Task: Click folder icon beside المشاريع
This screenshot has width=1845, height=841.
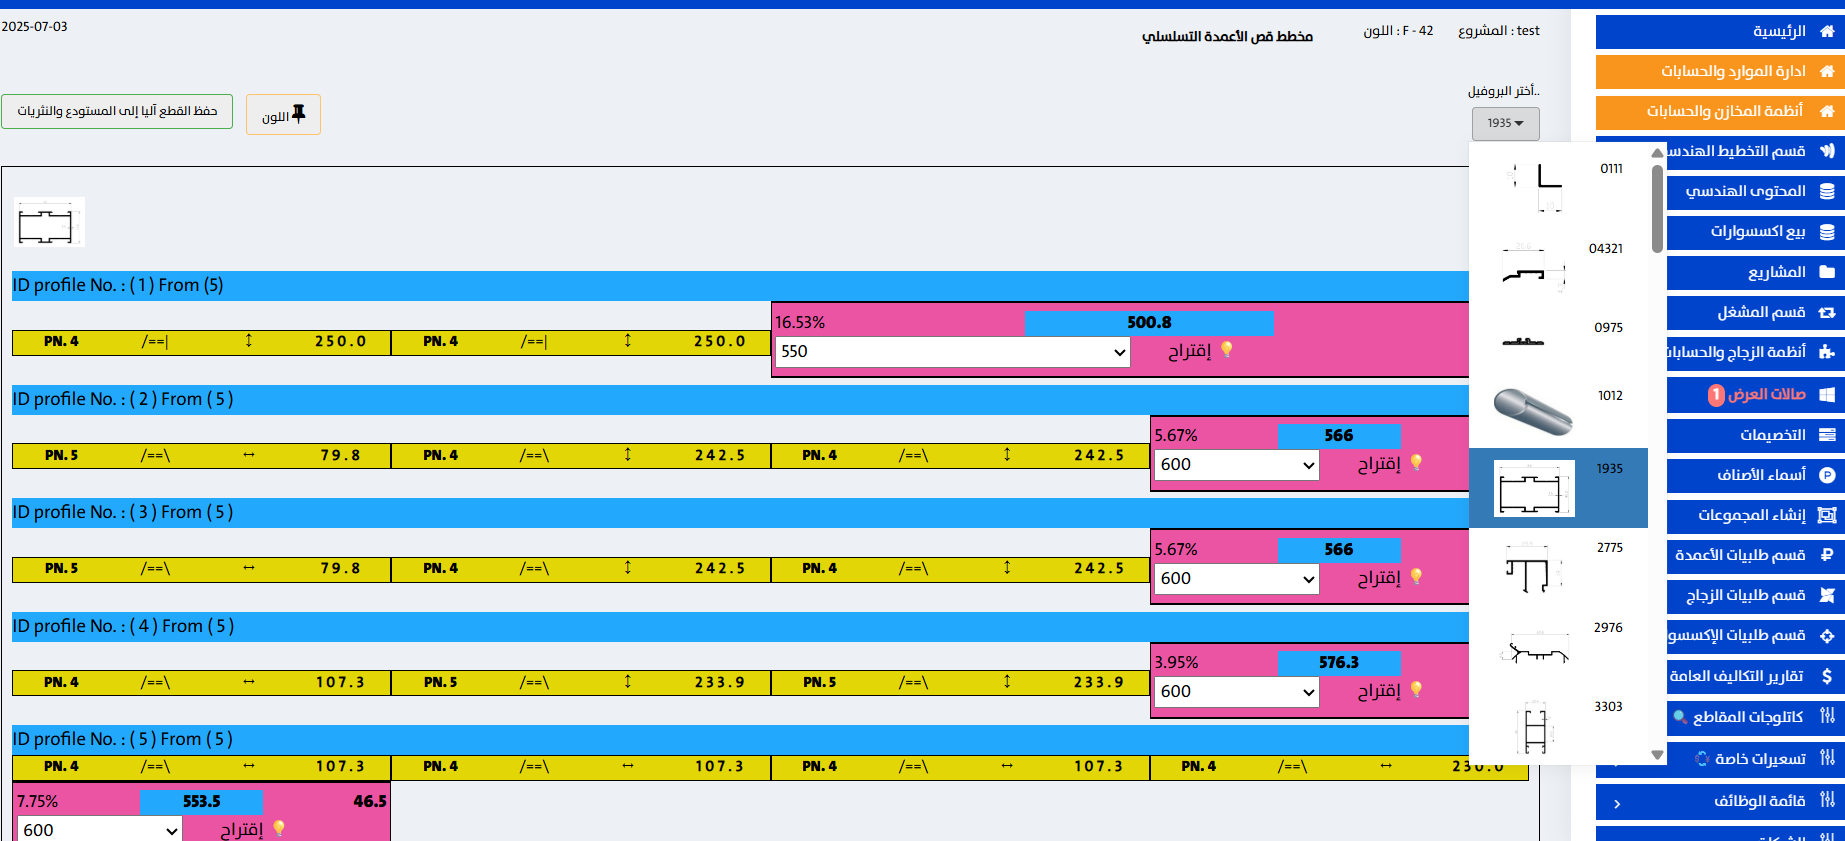Action: pyautogui.click(x=1827, y=272)
